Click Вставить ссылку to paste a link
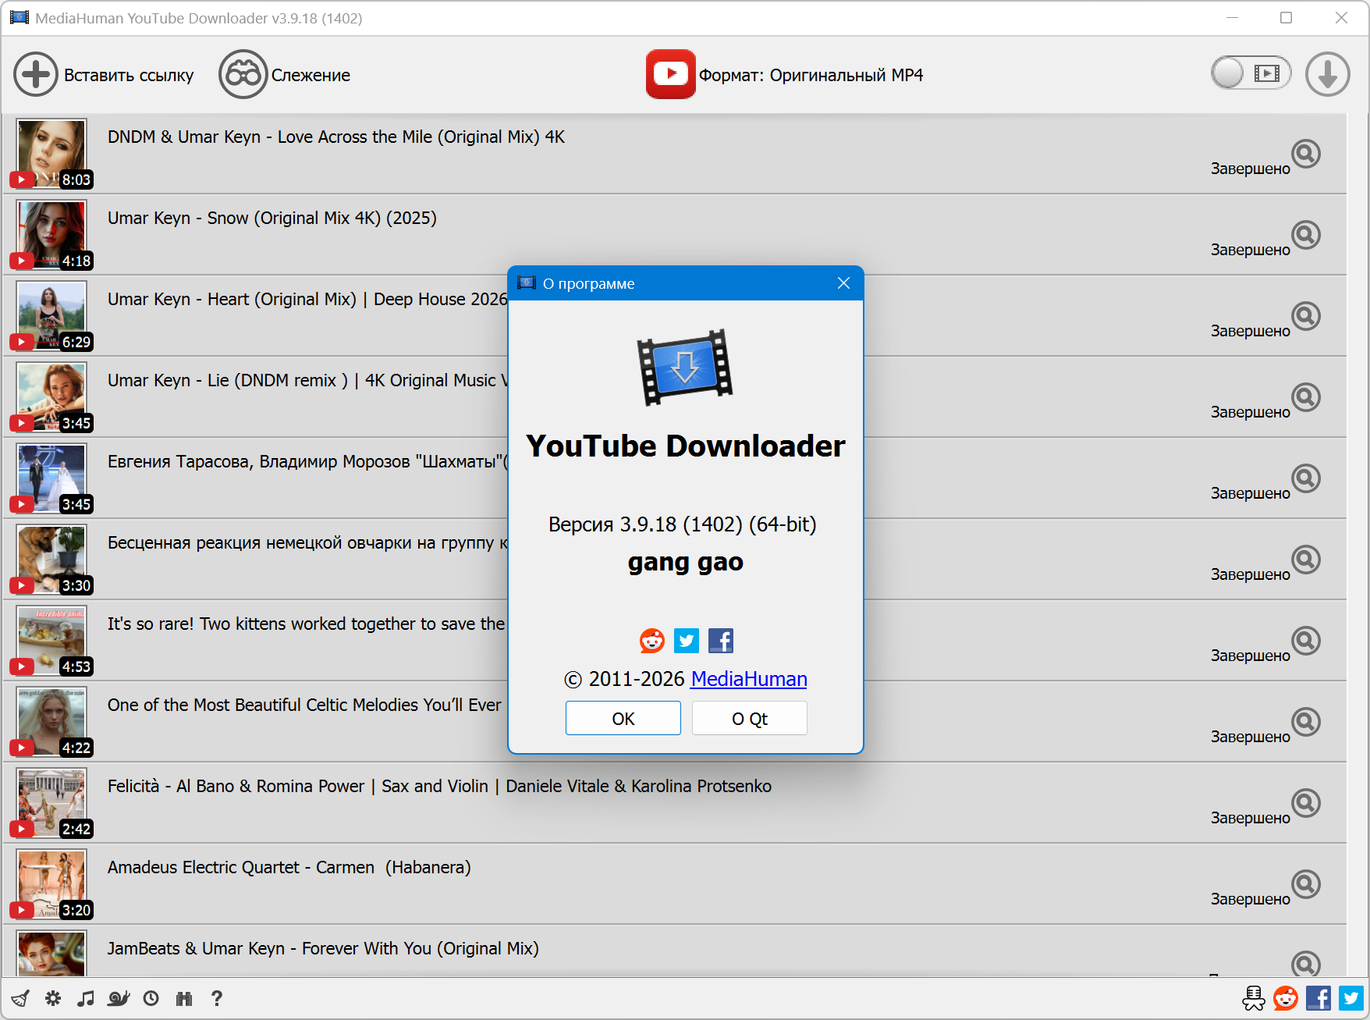Image resolution: width=1370 pixels, height=1020 pixels. [104, 75]
